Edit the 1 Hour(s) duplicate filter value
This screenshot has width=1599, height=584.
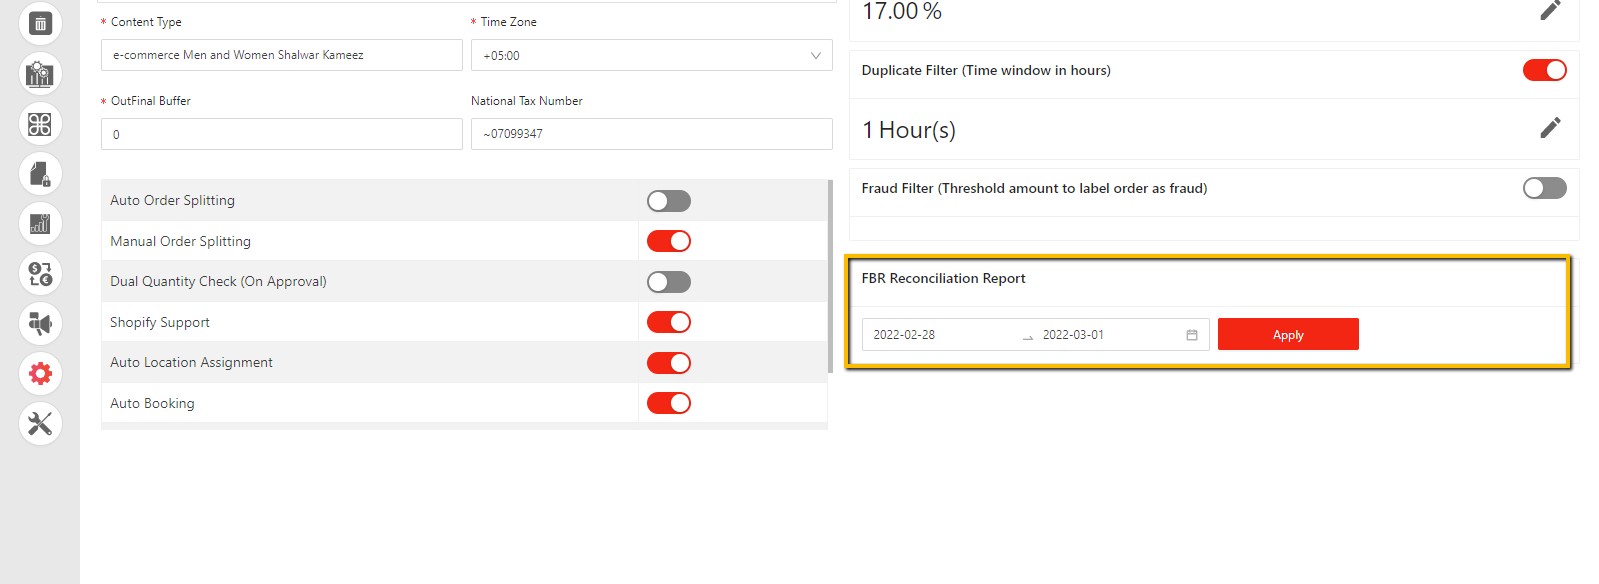tap(1550, 128)
